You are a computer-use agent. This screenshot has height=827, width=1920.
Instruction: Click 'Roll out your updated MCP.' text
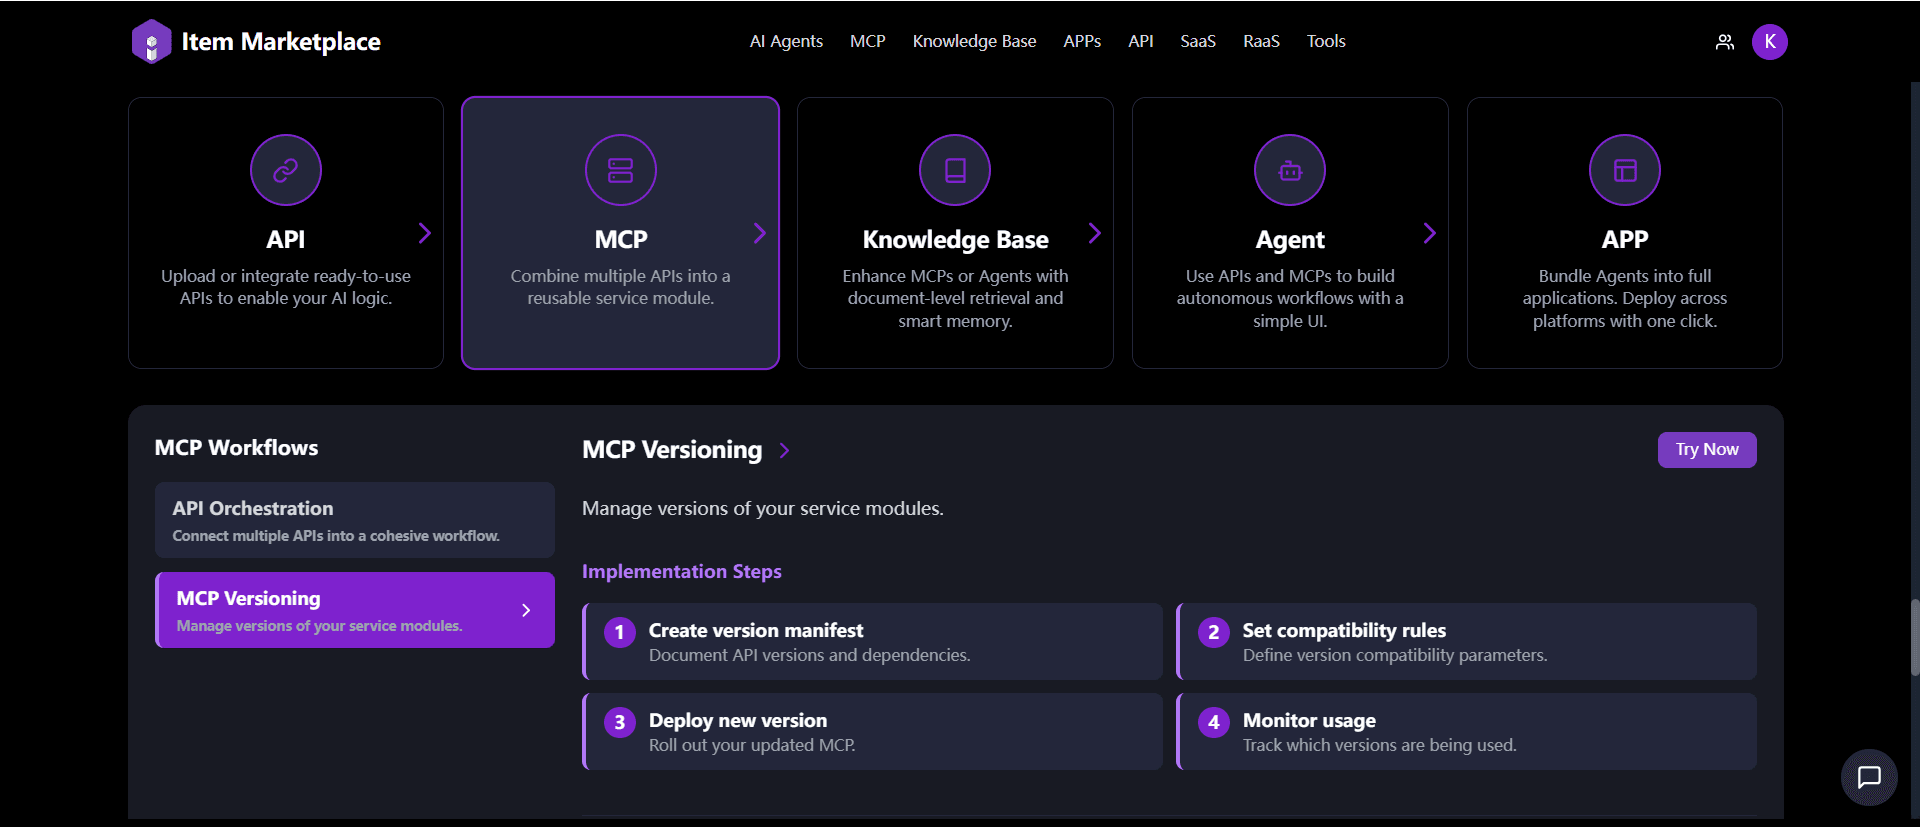click(752, 745)
